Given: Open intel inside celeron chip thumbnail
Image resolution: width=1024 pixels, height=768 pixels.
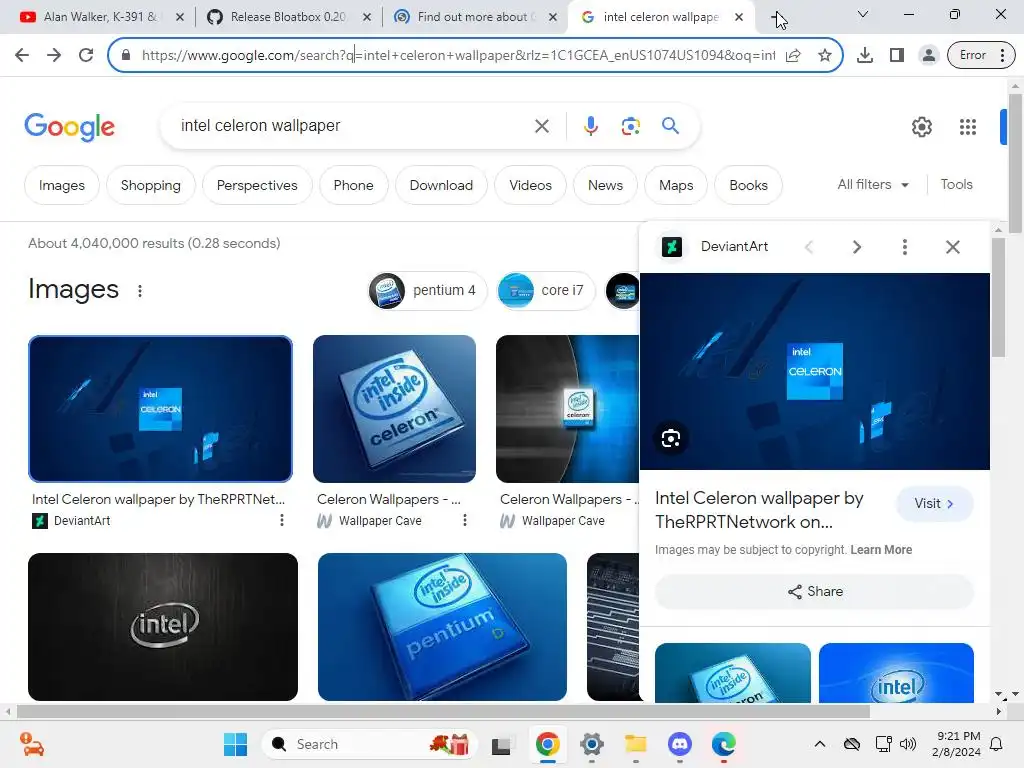Looking at the screenshot, I should (394, 409).
